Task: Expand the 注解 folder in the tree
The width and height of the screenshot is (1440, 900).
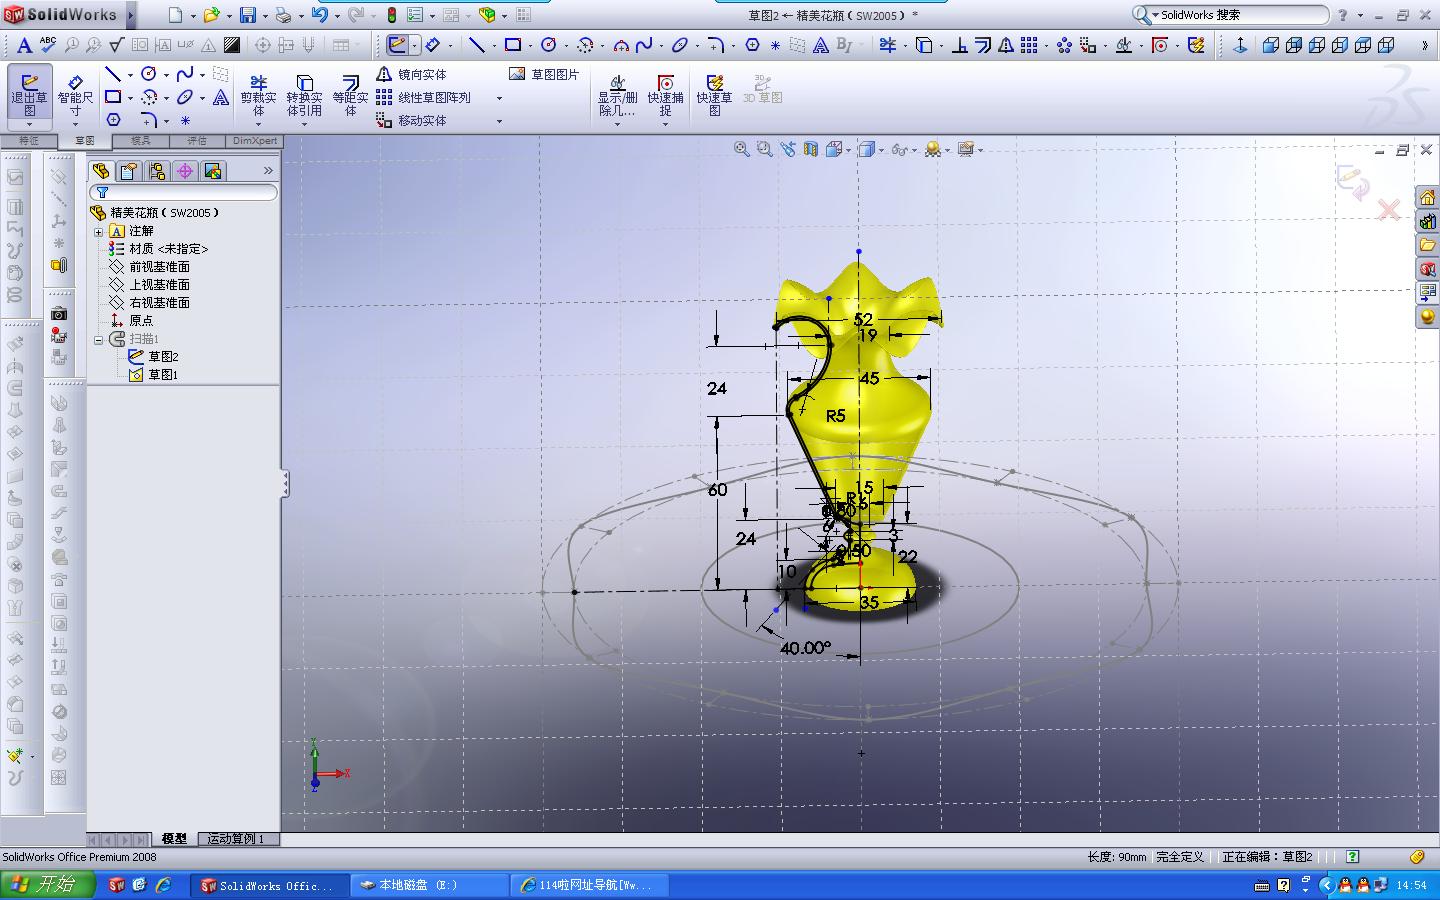Action: [x=99, y=231]
